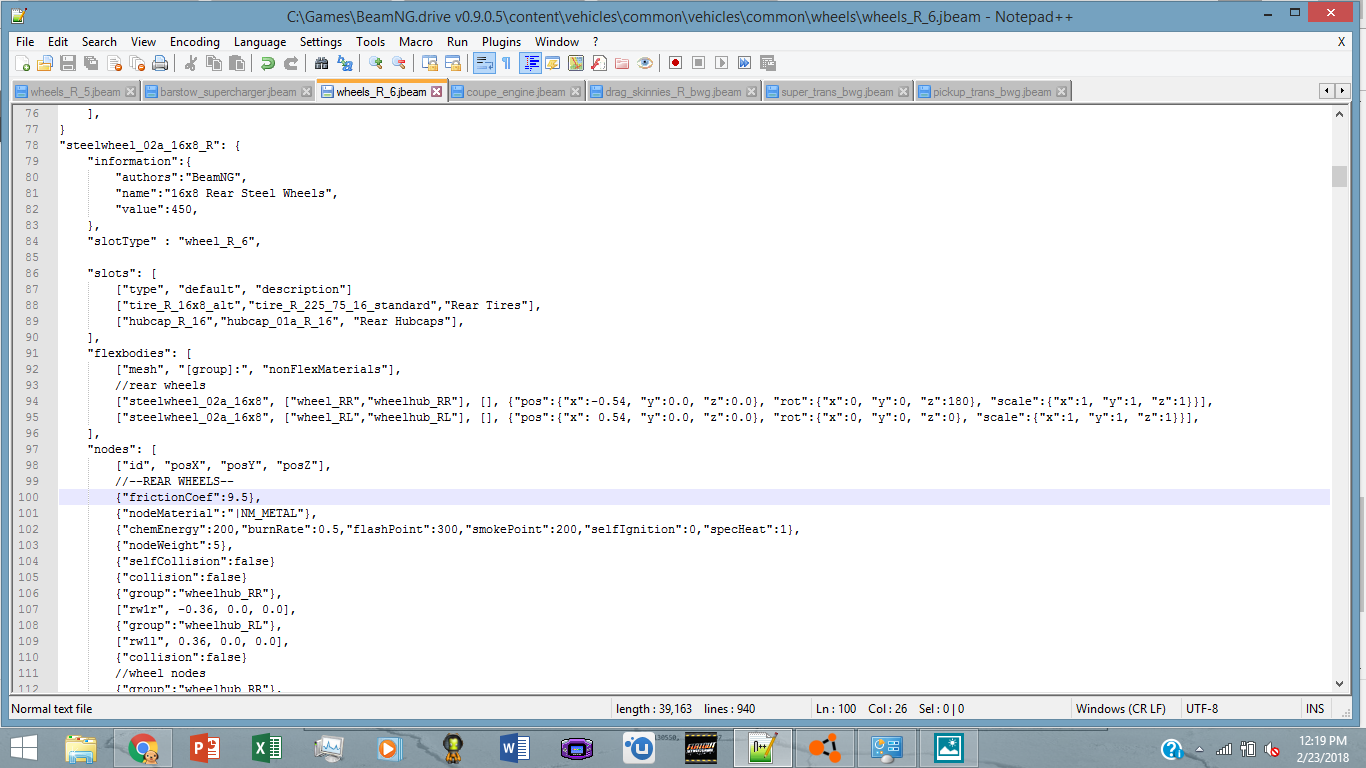The width and height of the screenshot is (1366, 768).
Task: Undo the last edit
Action: [267, 63]
